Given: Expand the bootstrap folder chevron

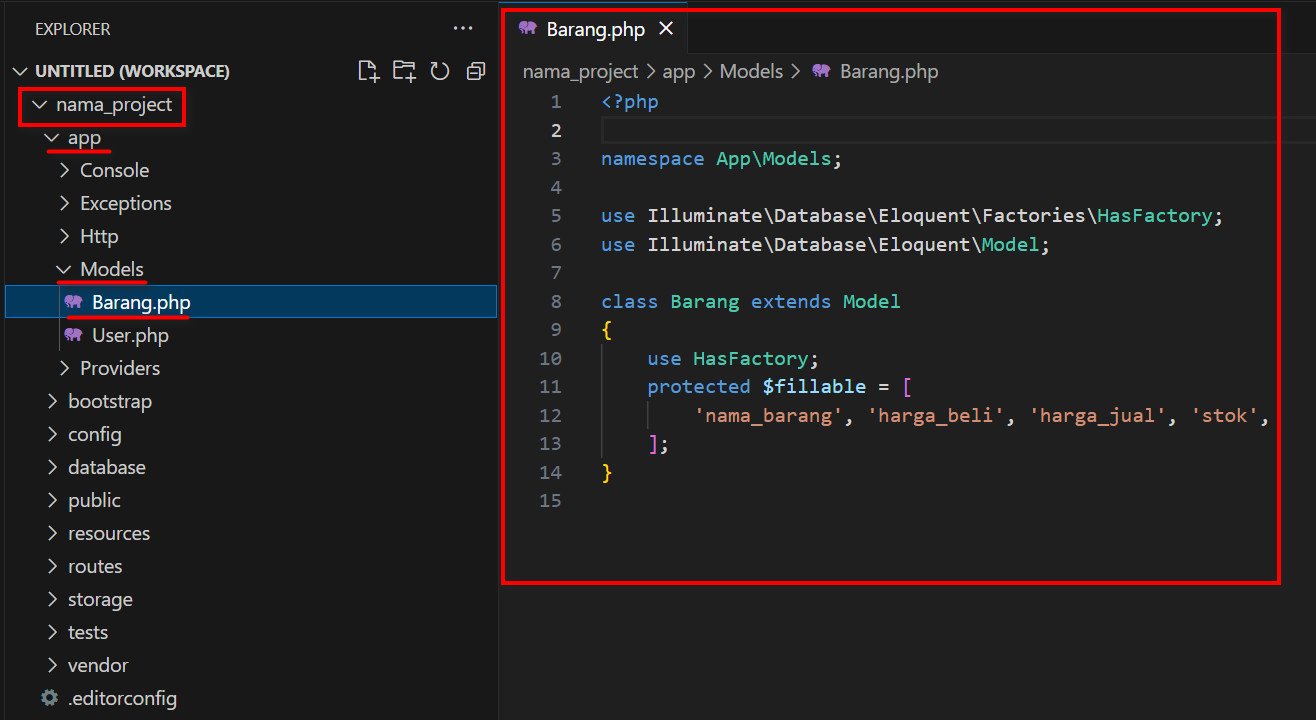Looking at the screenshot, I should click(52, 401).
